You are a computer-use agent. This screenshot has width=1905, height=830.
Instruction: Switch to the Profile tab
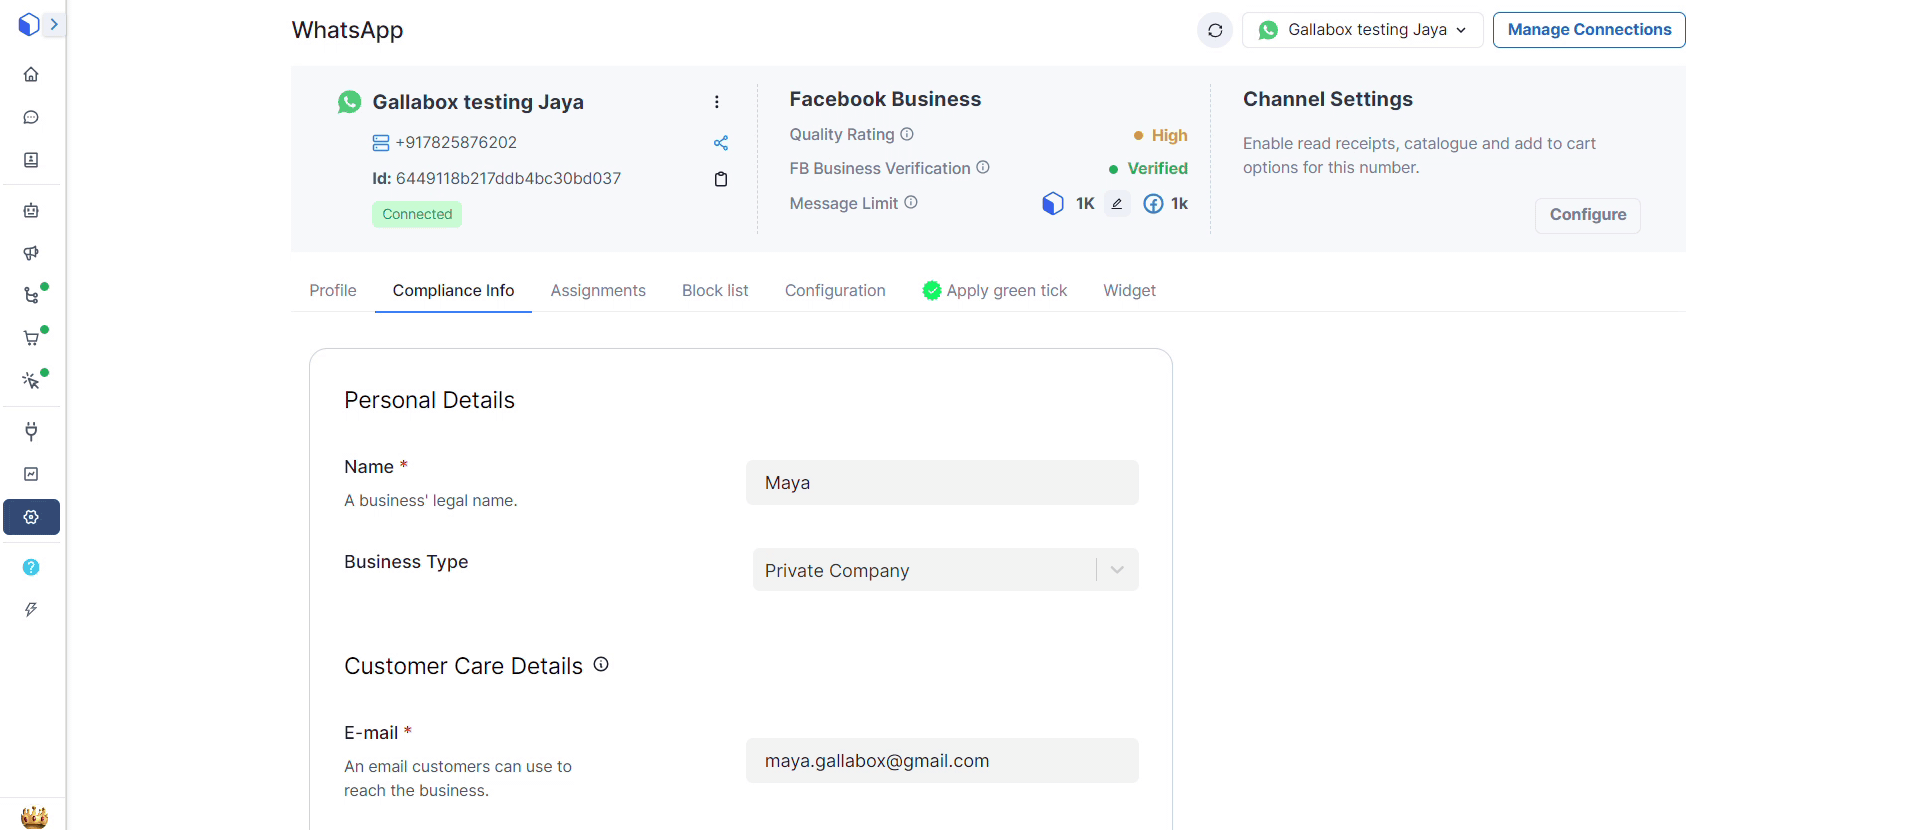[x=333, y=291]
